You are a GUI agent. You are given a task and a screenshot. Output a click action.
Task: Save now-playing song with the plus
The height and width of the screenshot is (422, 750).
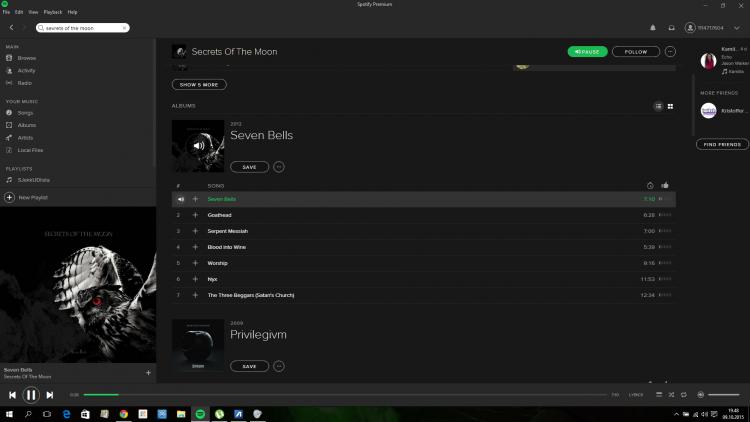(148, 373)
